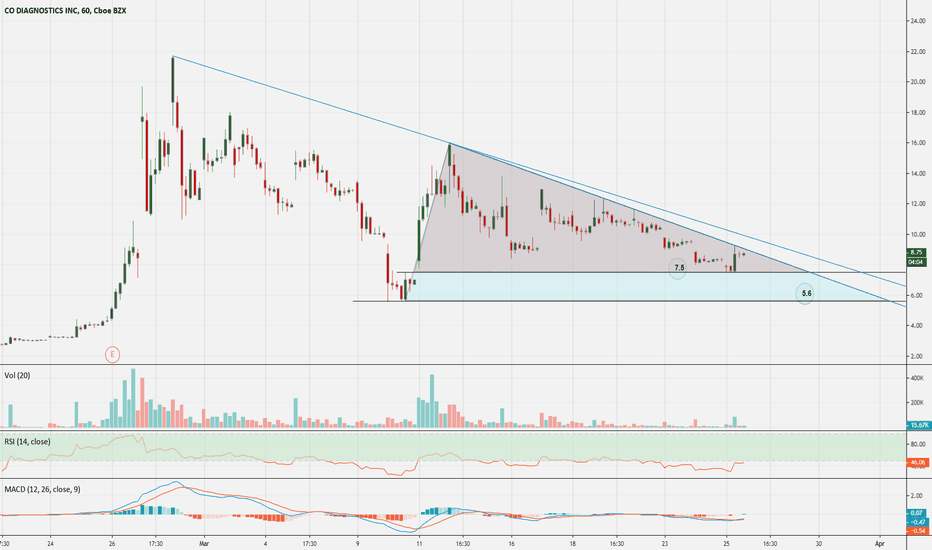Click the RSI value label 46.06
The image size is (932, 550).
coord(917,462)
